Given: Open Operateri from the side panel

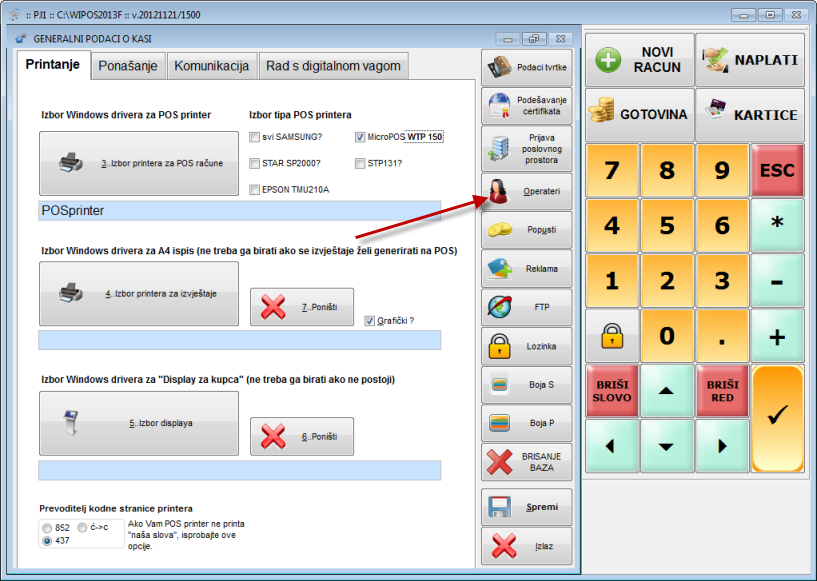Looking at the screenshot, I should [527, 191].
